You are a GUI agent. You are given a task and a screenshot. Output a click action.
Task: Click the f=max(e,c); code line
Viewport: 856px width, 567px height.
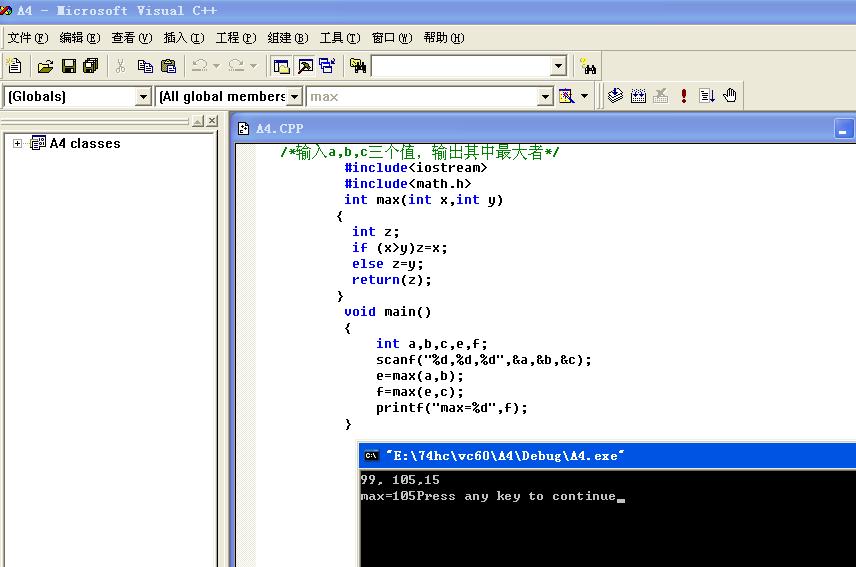pos(419,392)
